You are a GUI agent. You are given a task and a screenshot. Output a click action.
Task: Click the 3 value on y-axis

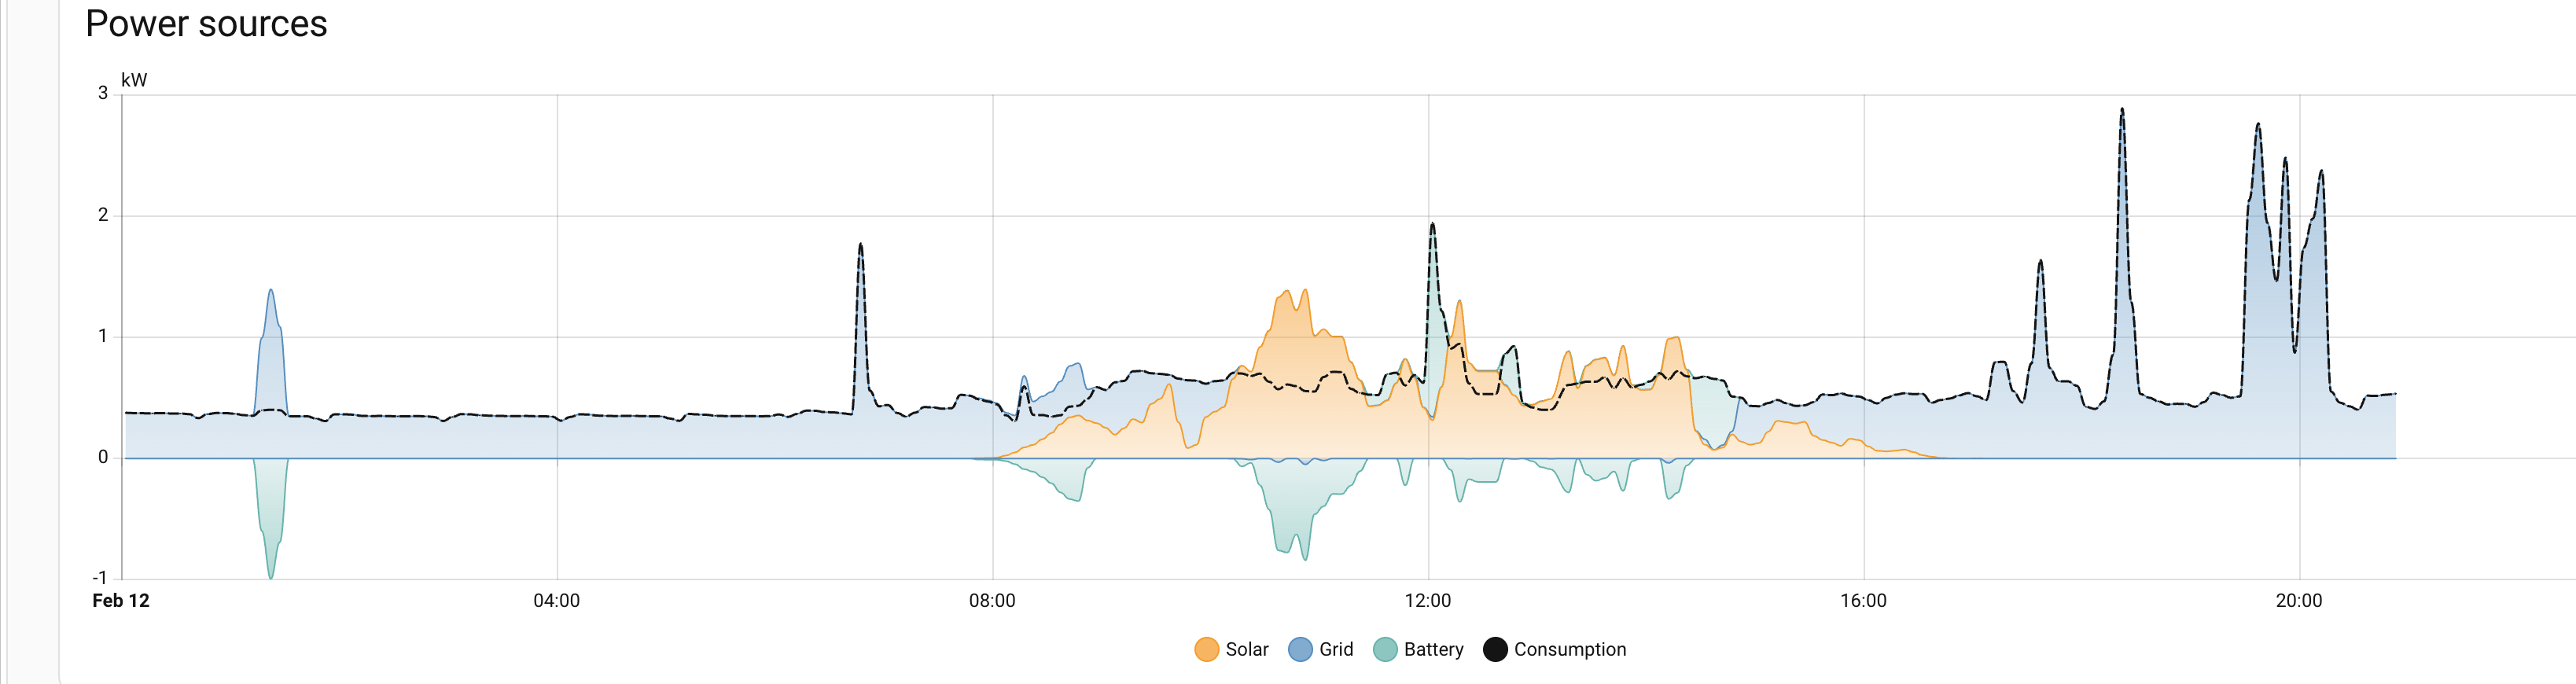click(103, 93)
